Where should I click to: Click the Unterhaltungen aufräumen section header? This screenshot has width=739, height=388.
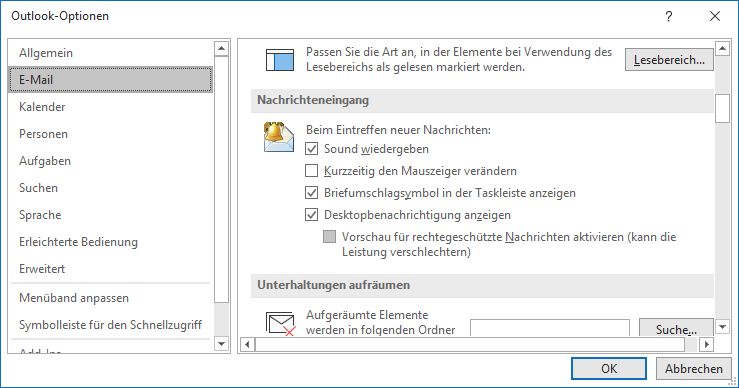(x=482, y=285)
